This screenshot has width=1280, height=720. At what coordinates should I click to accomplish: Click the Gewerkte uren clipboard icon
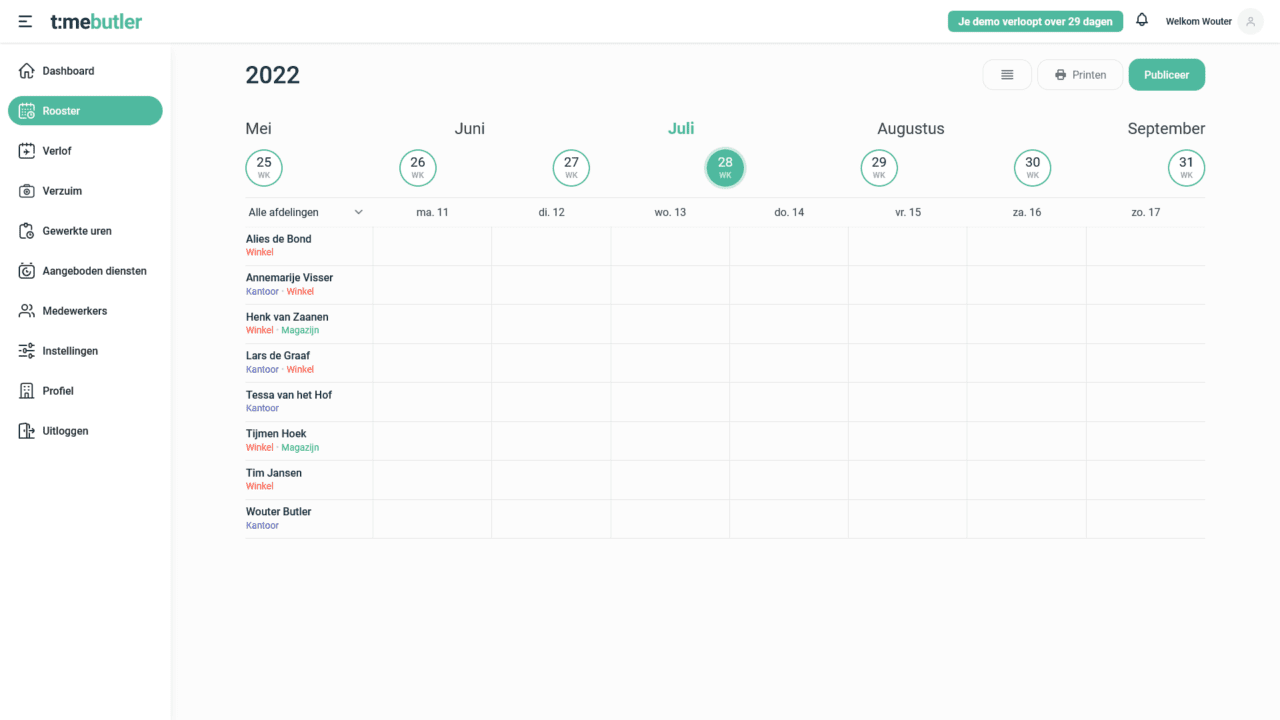tap(27, 231)
